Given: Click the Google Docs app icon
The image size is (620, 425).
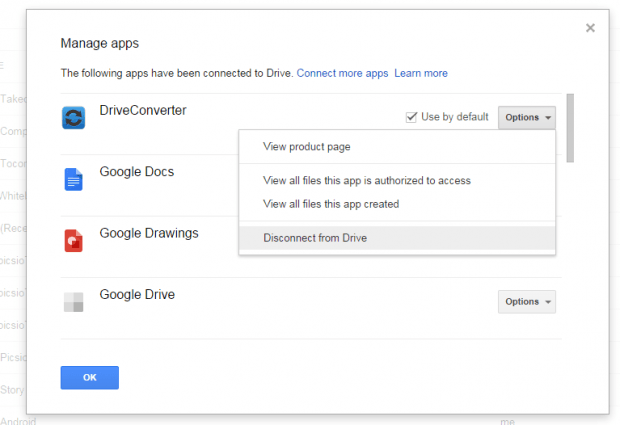Looking at the screenshot, I should (74, 179).
